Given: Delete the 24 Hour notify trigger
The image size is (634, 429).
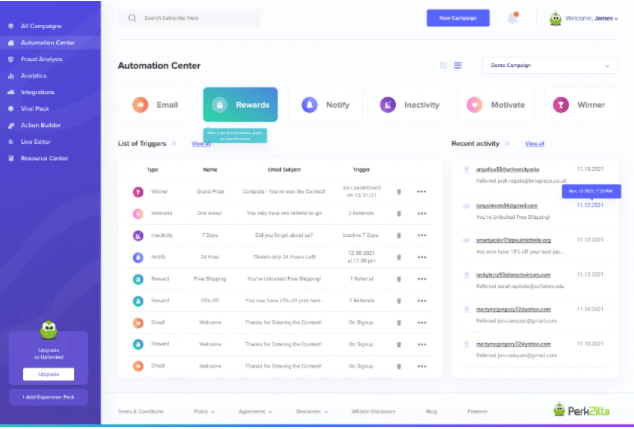Looking at the screenshot, I should tap(399, 257).
